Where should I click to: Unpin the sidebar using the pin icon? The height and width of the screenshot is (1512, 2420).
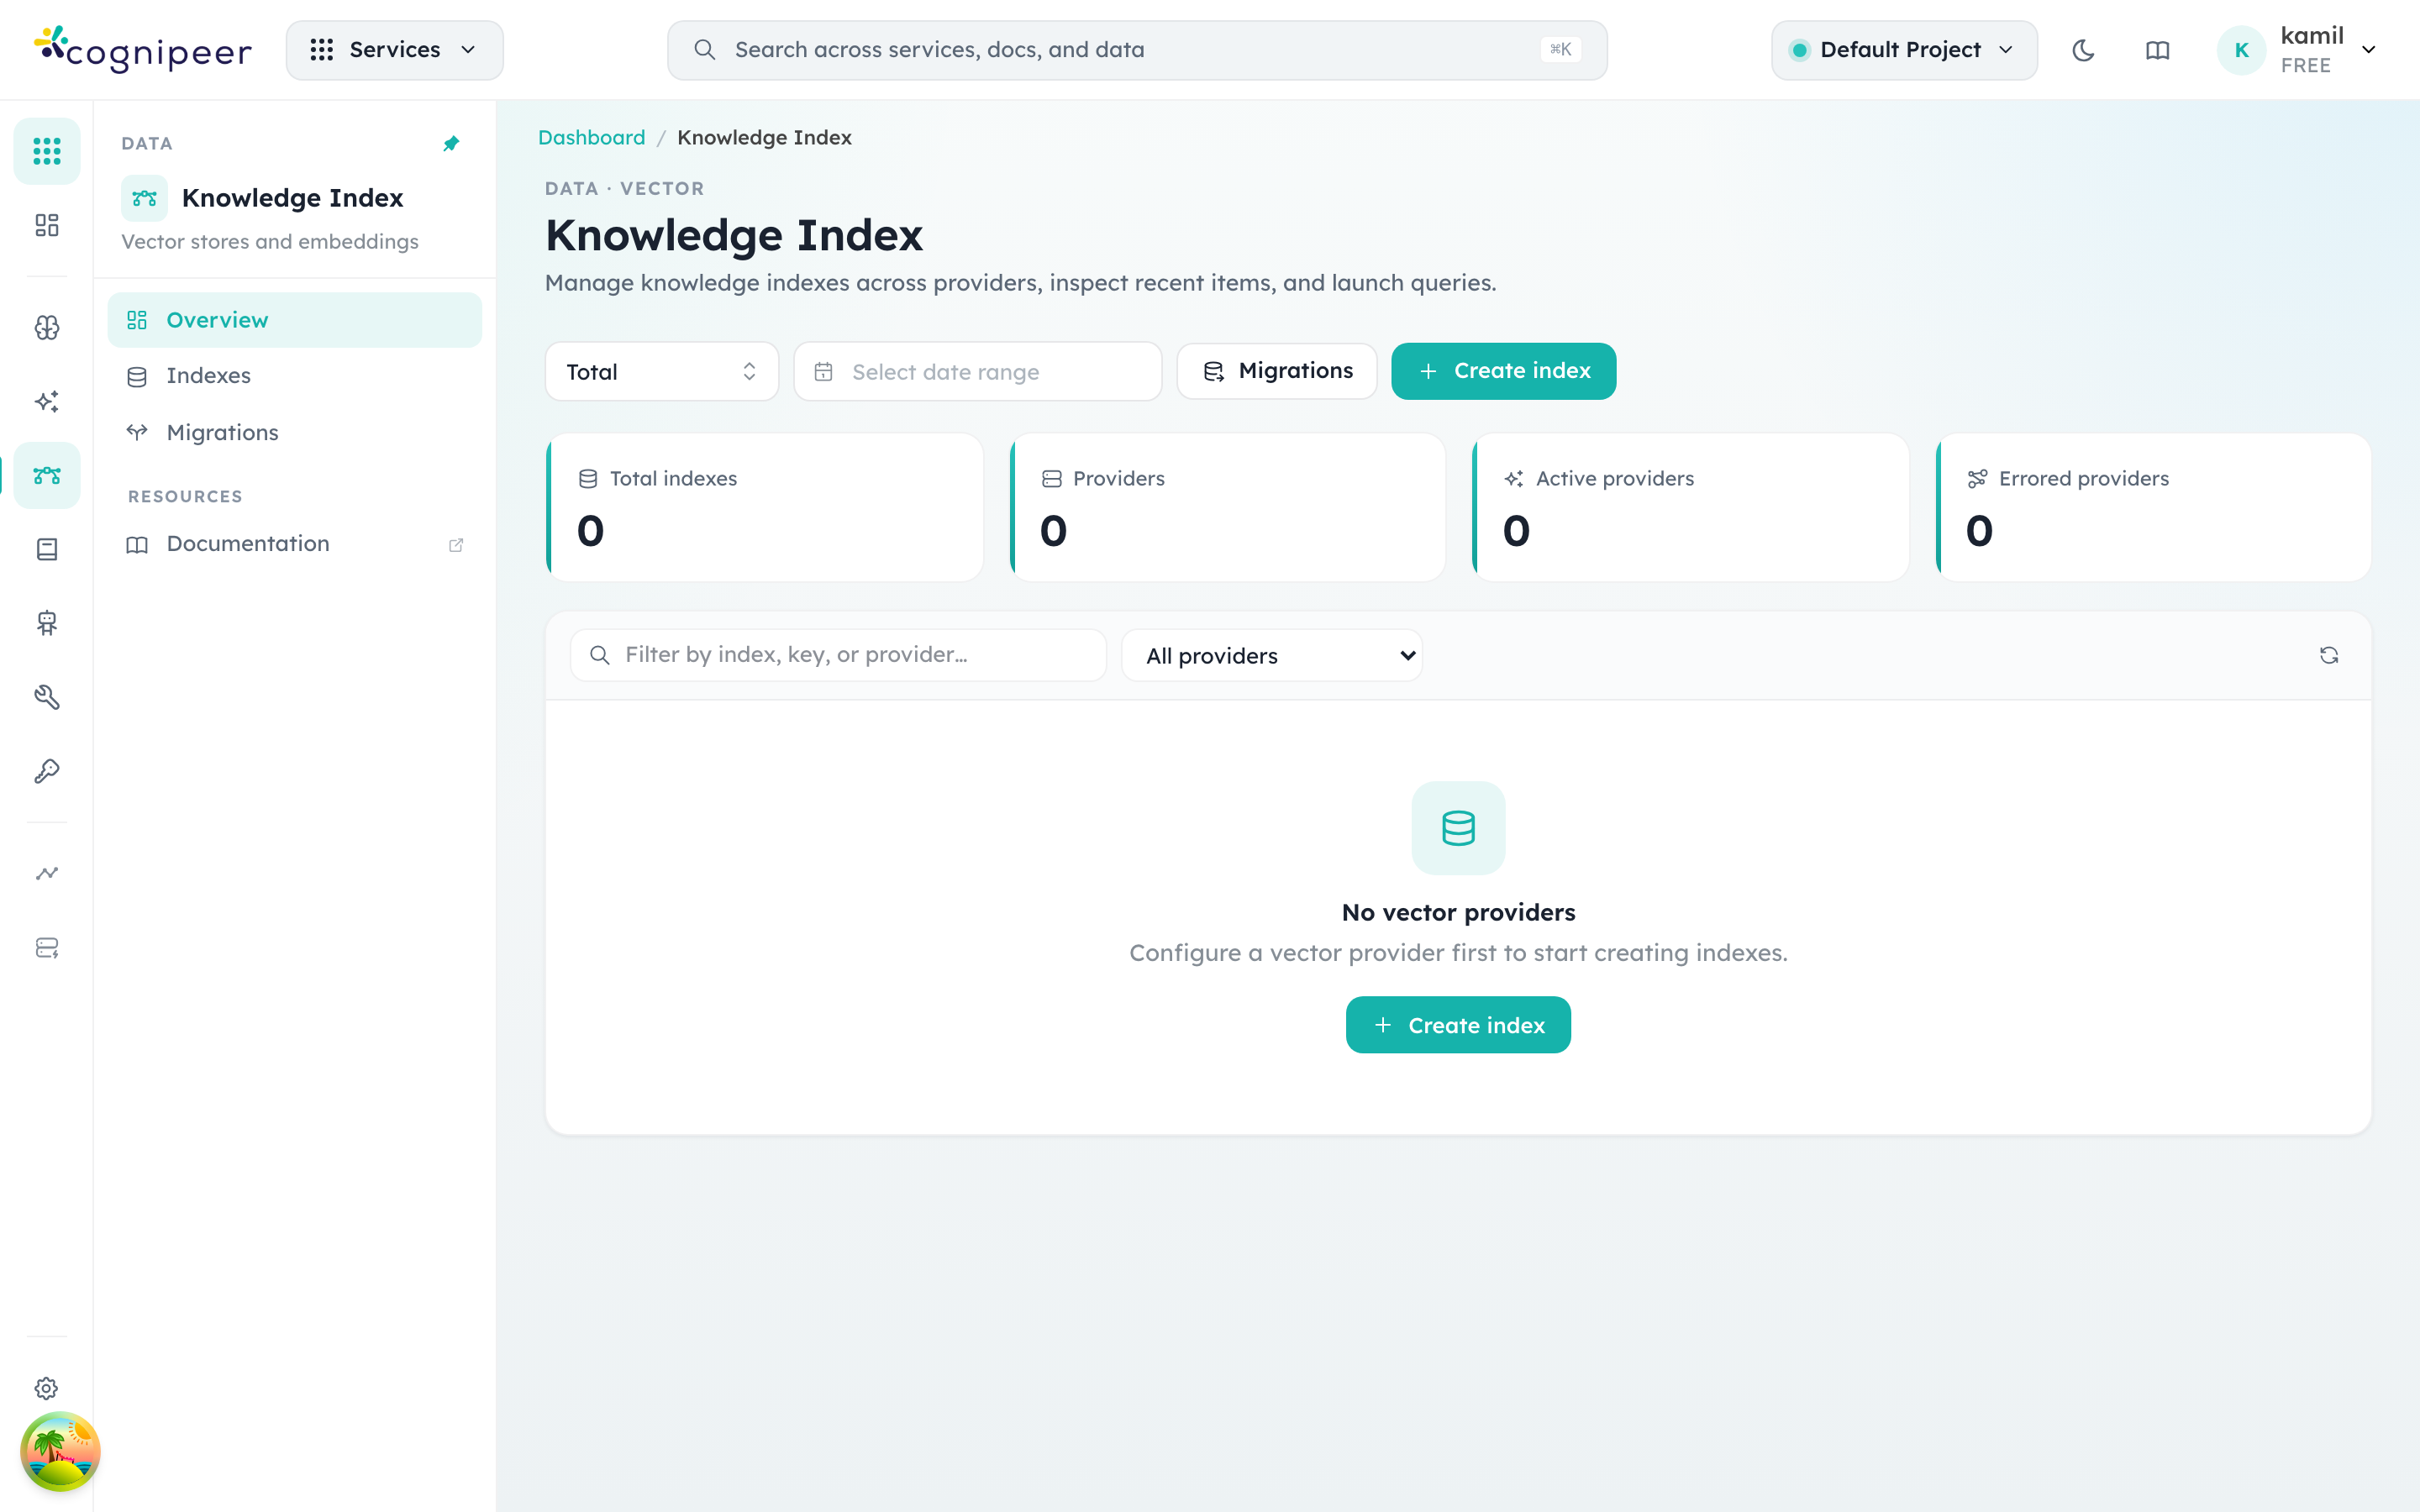451,144
